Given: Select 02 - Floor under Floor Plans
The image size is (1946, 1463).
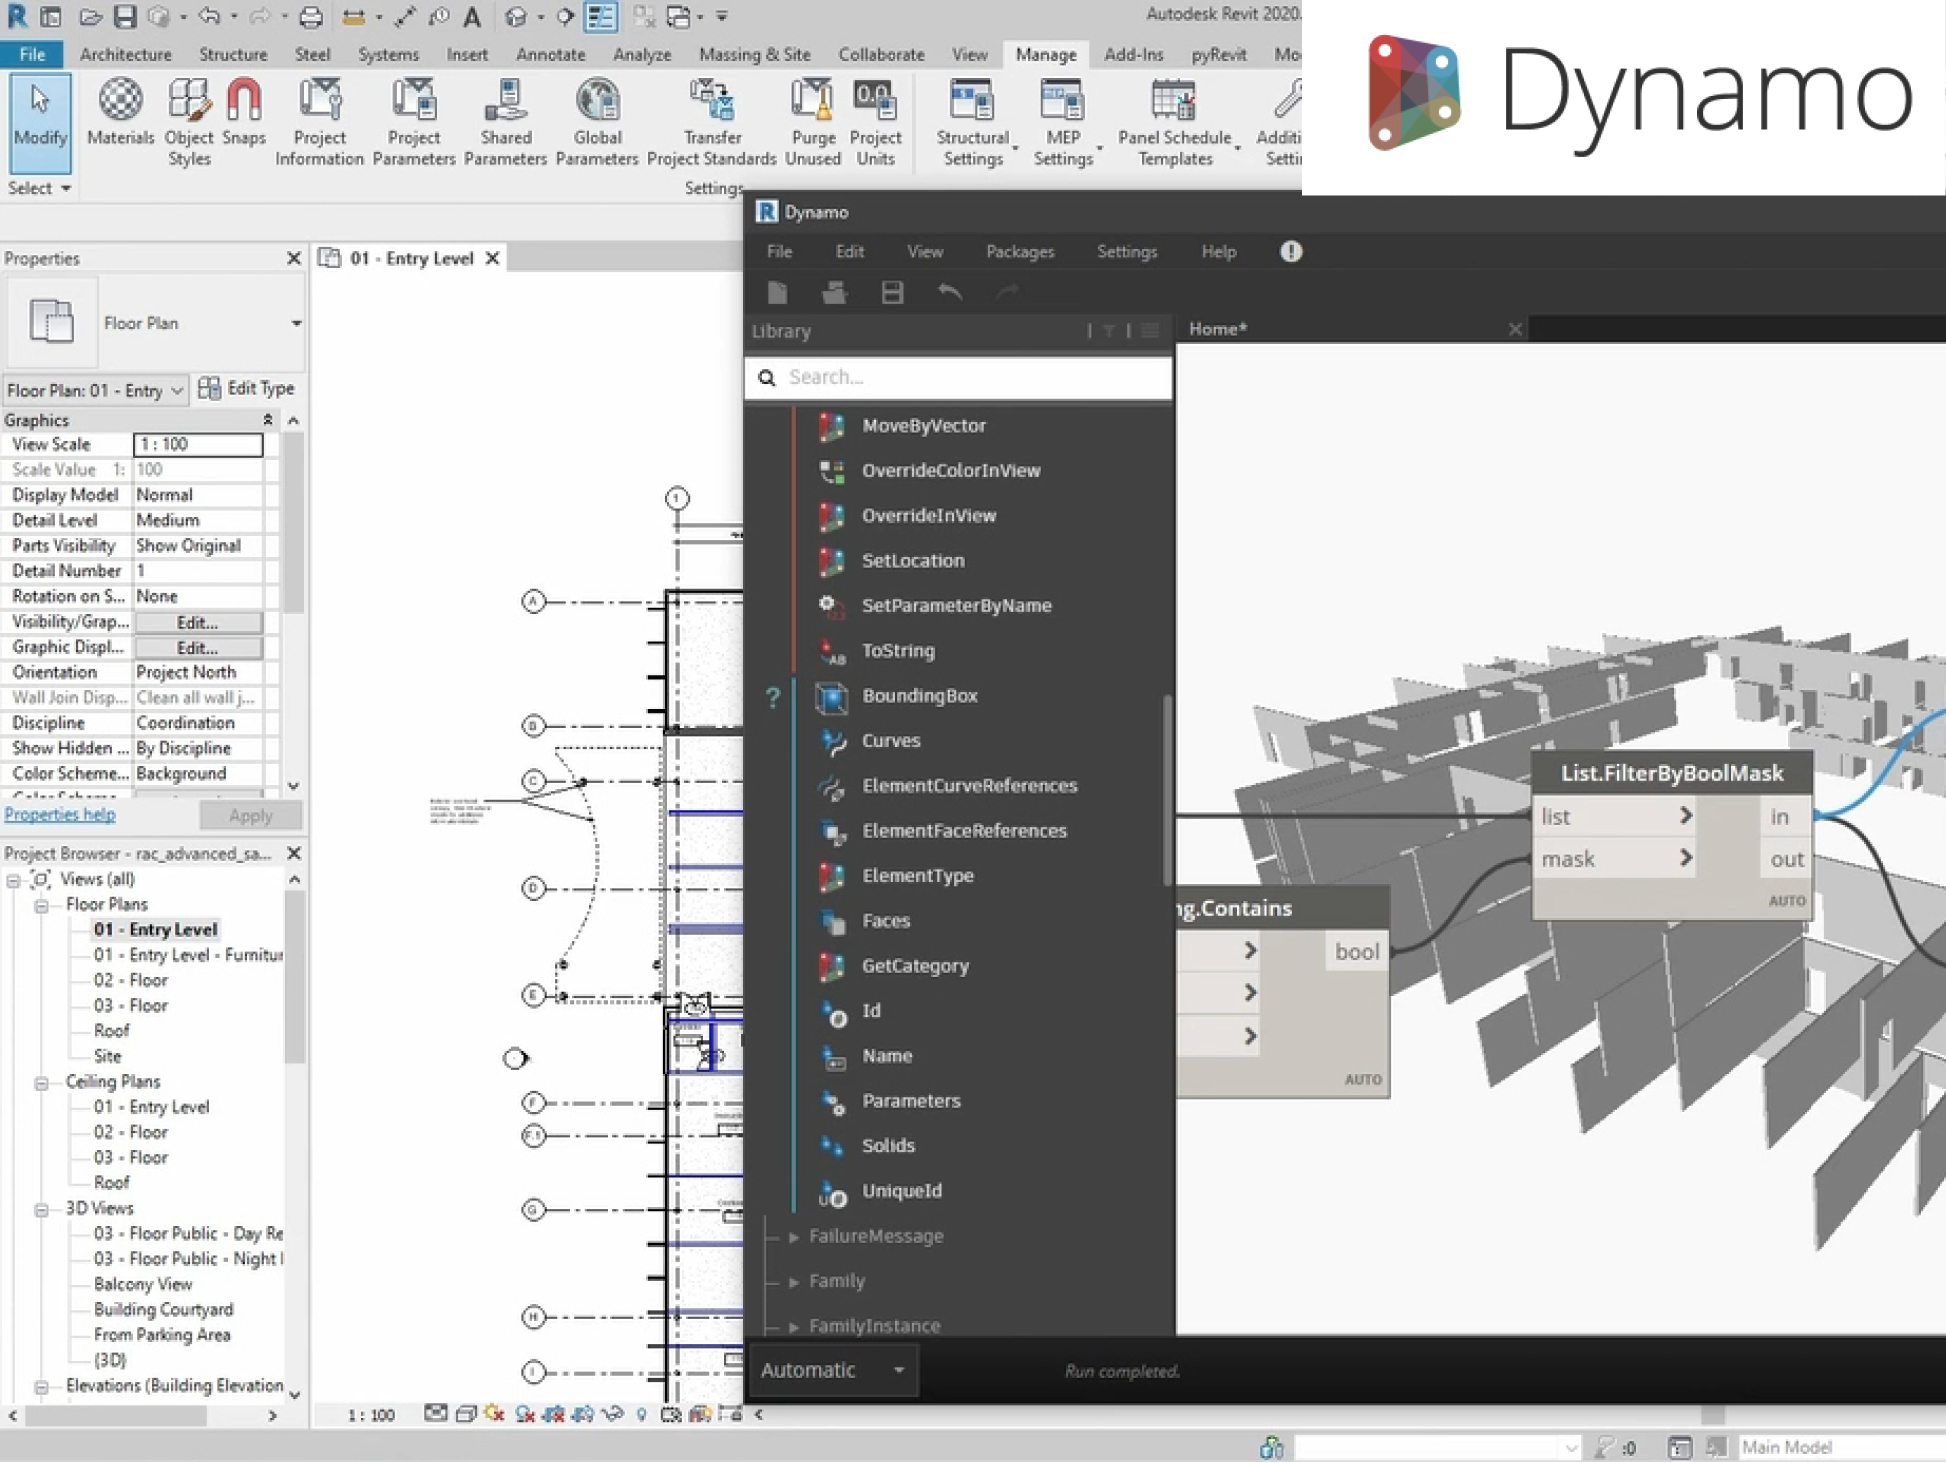Looking at the screenshot, I should pyautogui.click(x=131, y=981).
